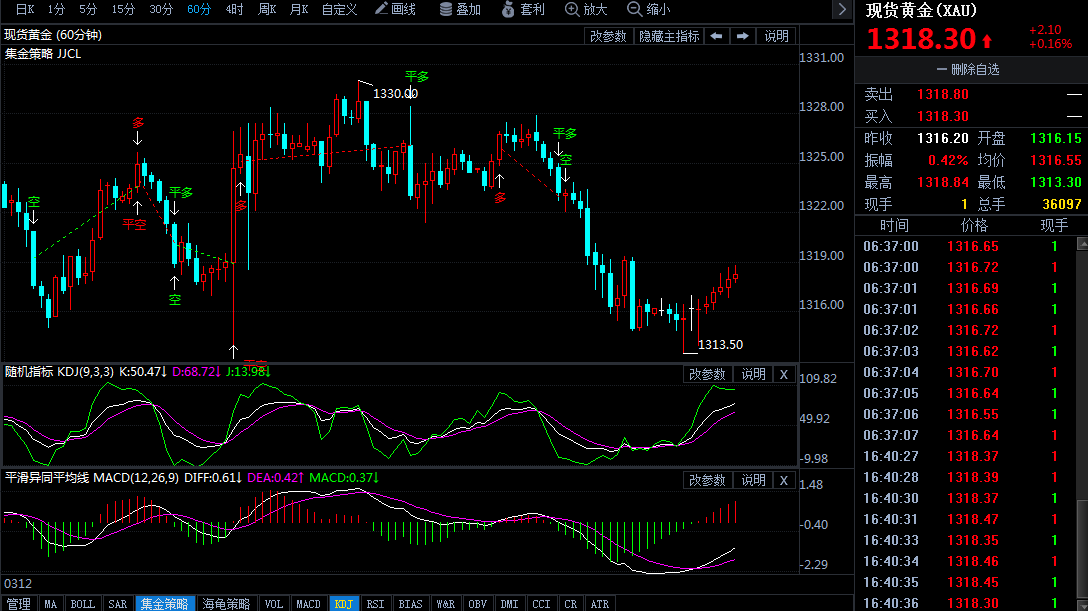Viewport: 1088px width, 611px height.
Task: Click 删除自选 to remove from watchlist
Action: click(x=969, y=69)
